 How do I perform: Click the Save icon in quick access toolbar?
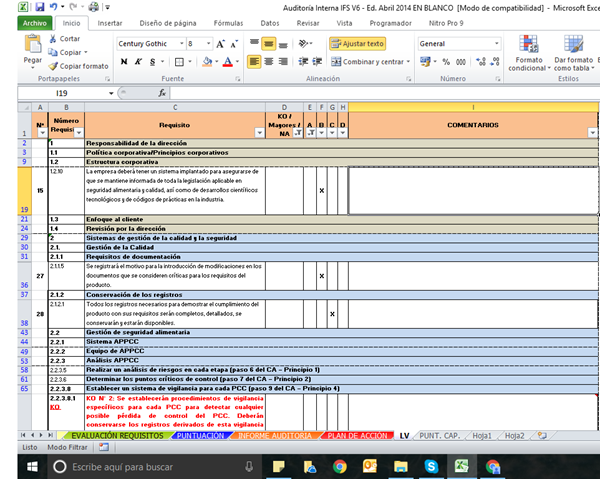38,6
